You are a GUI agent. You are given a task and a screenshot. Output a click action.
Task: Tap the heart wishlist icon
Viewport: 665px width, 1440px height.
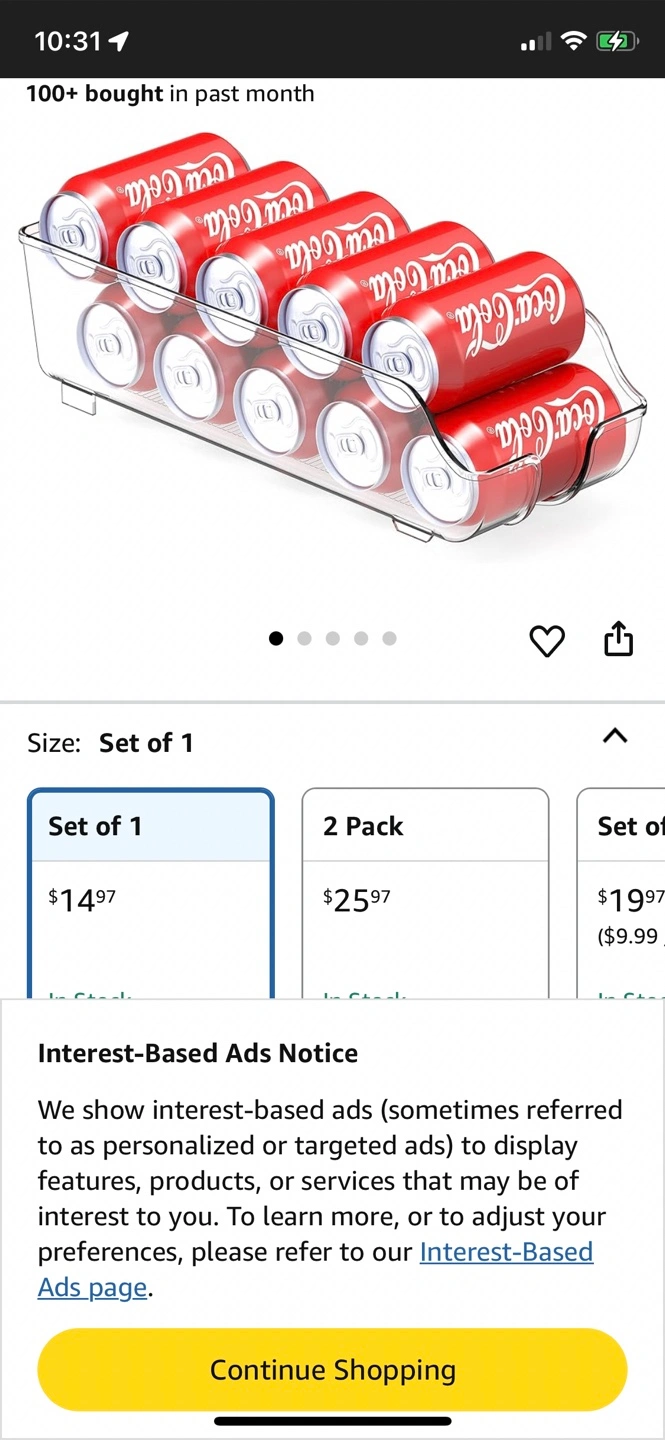[x=547, y=640]
